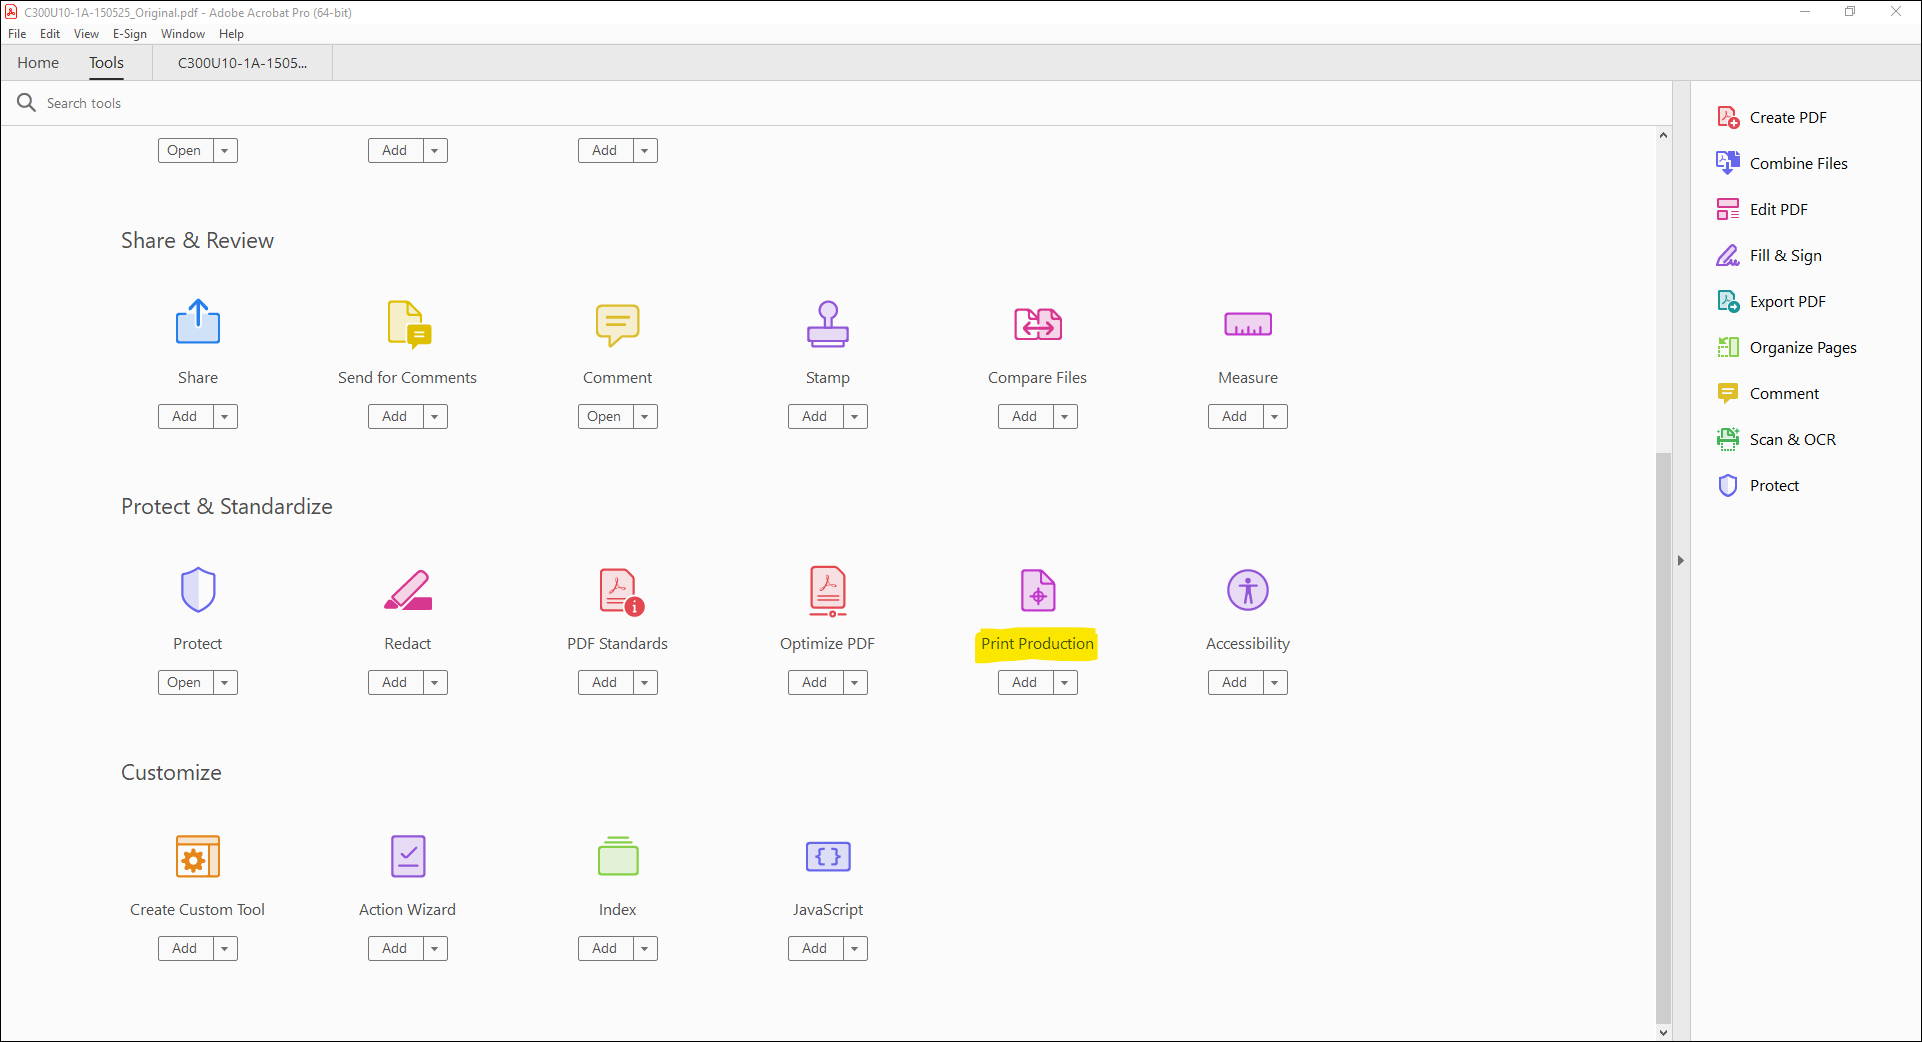Click Add button under Index

tap(606, 948)
